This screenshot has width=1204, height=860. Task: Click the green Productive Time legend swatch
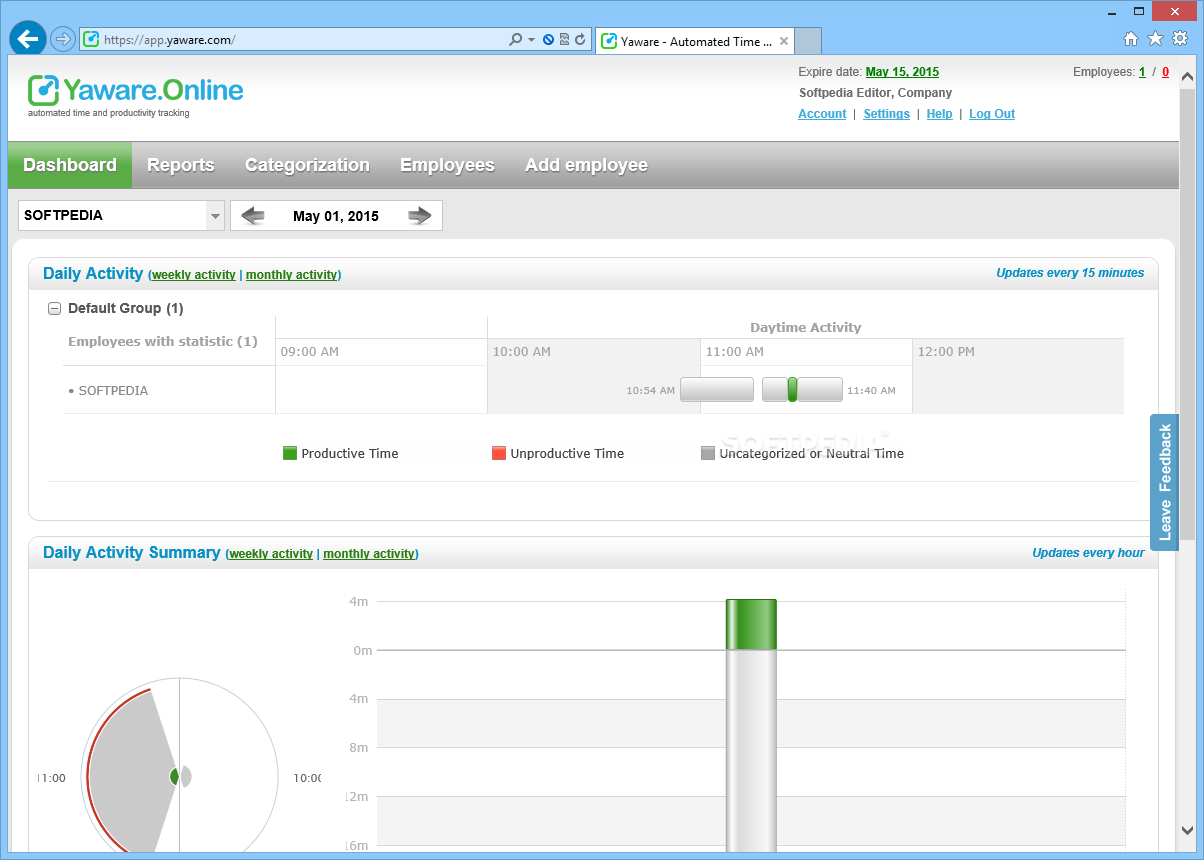(x=290, y=453)
